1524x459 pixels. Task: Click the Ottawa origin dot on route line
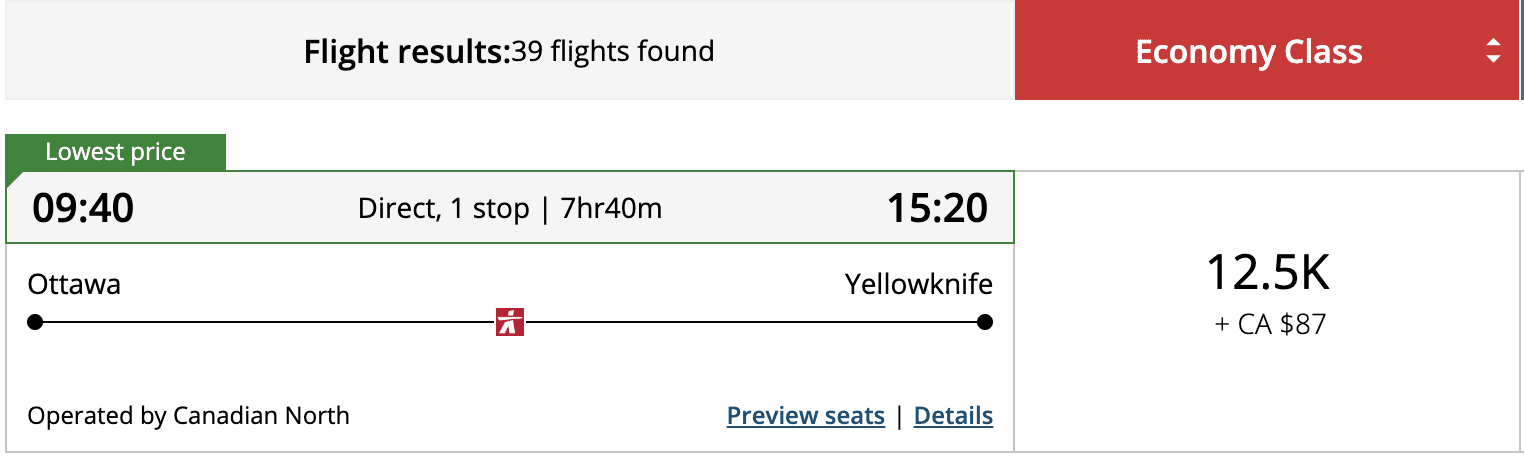35,322
